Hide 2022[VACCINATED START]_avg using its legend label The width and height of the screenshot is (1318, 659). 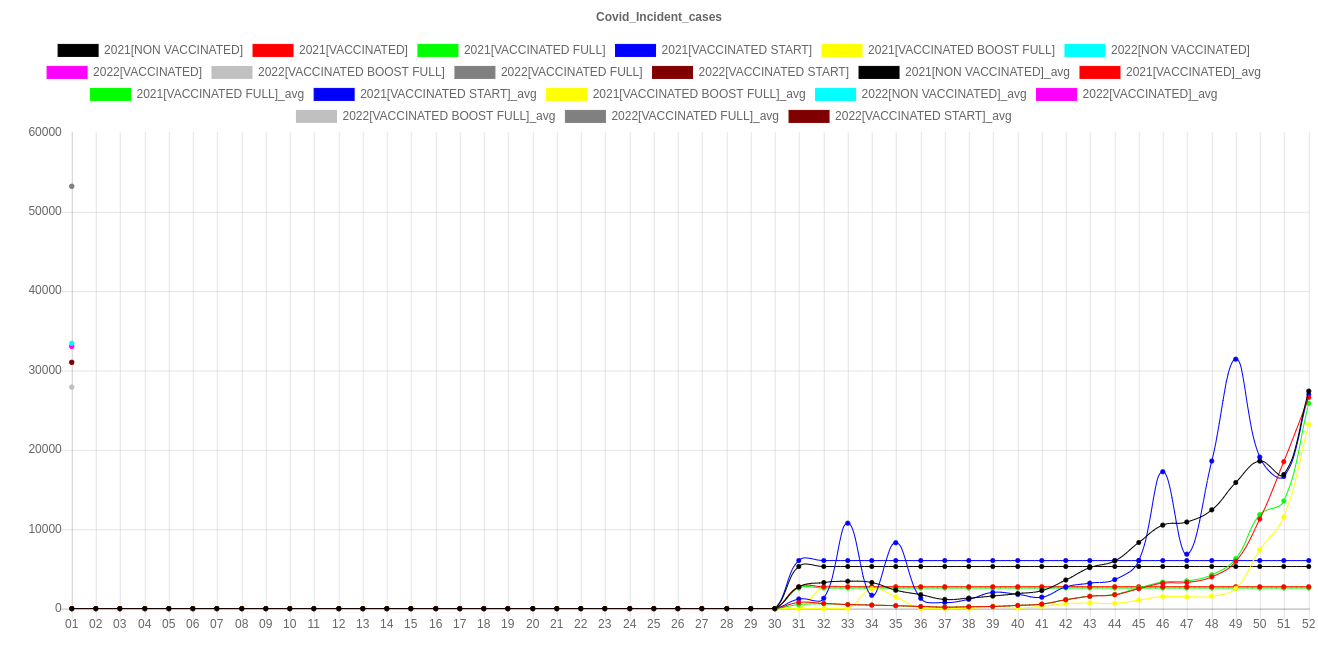pos(922,116)
